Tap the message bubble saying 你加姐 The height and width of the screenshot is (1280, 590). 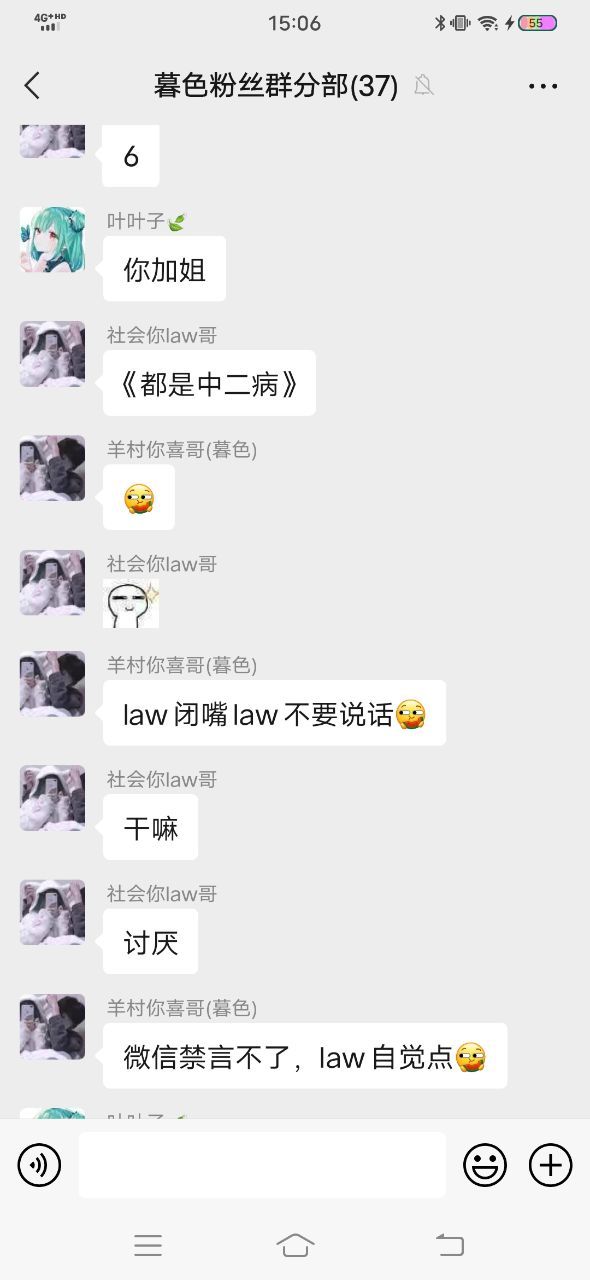164,269
